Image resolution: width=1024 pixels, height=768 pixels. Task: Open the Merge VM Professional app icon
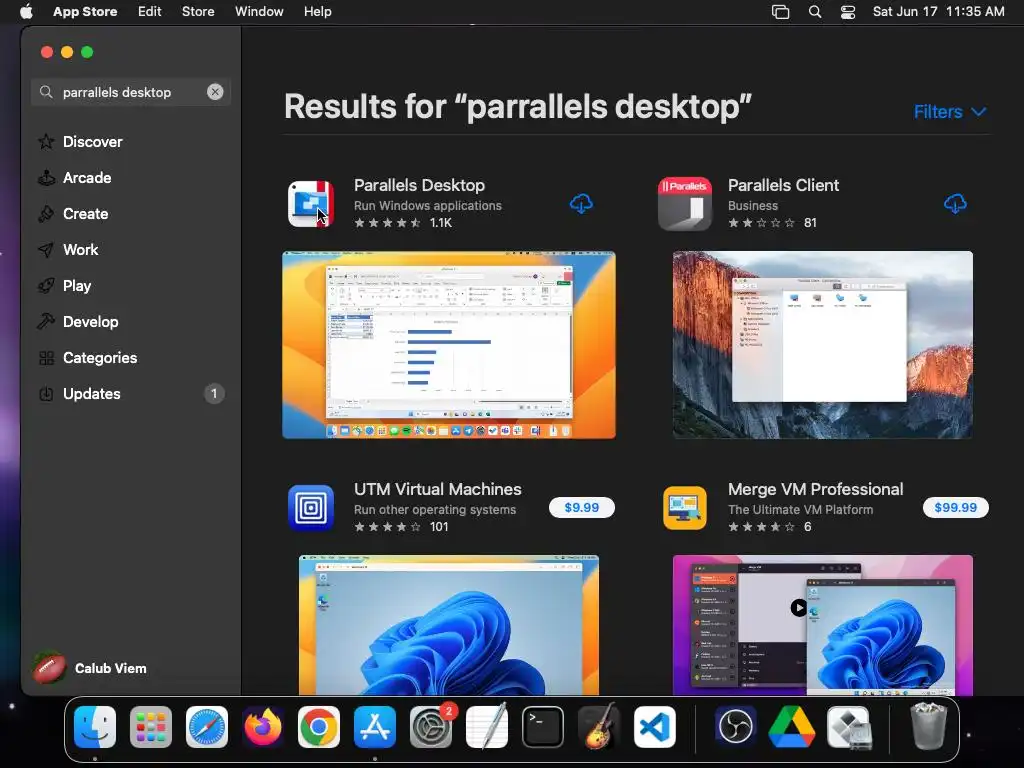tap(684, 507)
